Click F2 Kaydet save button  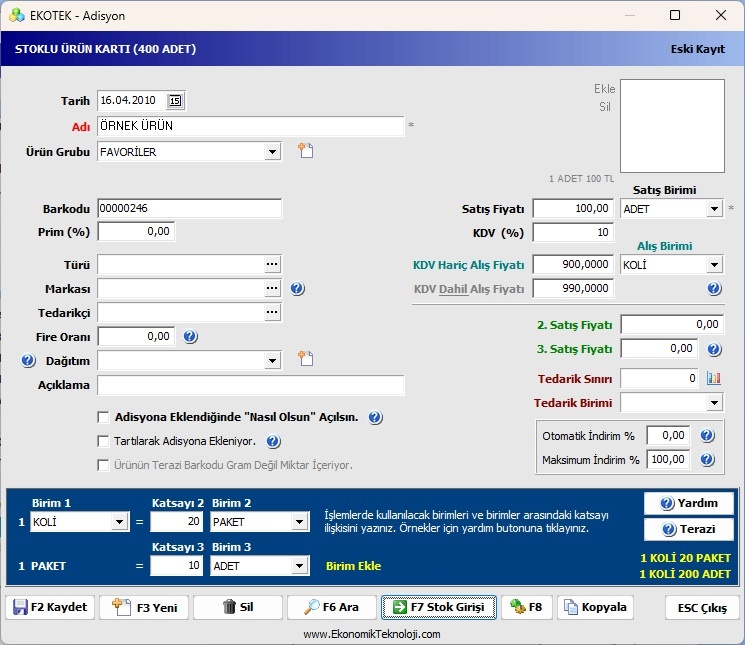(x=50, y=607)
